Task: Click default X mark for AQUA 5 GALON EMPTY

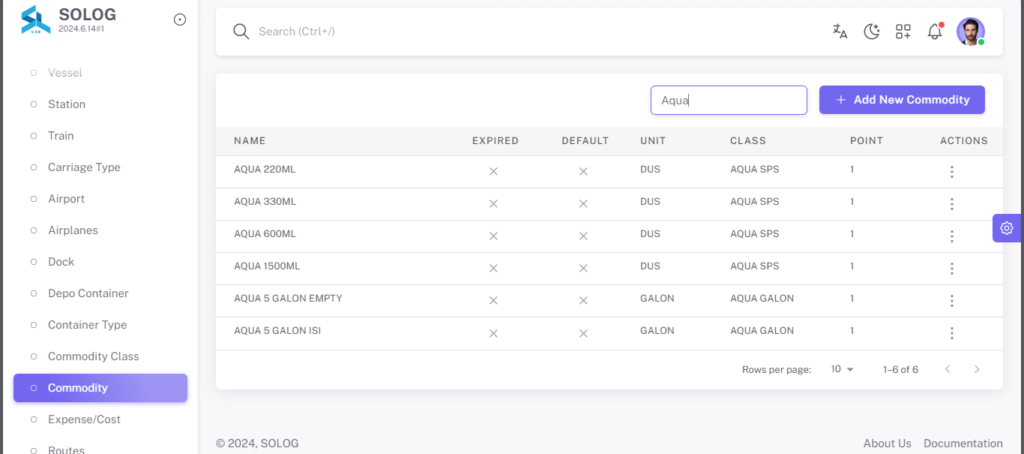Action: coord(583,300)
